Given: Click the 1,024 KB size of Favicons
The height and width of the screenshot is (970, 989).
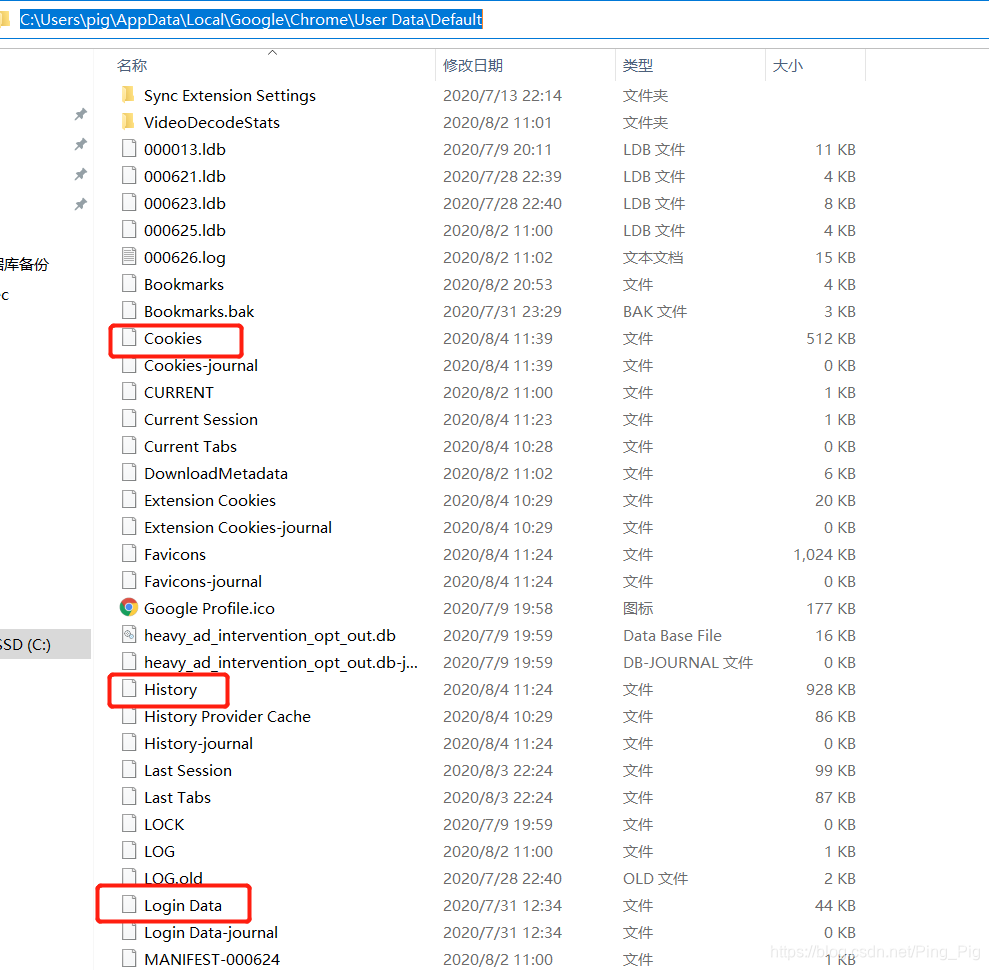Looking at the screenshot, I should [824, 554].
